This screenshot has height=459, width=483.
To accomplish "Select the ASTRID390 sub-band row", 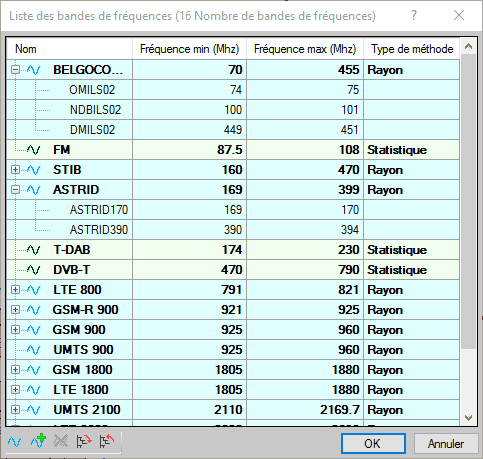I will pyautogui.click(x=233, y=230).
